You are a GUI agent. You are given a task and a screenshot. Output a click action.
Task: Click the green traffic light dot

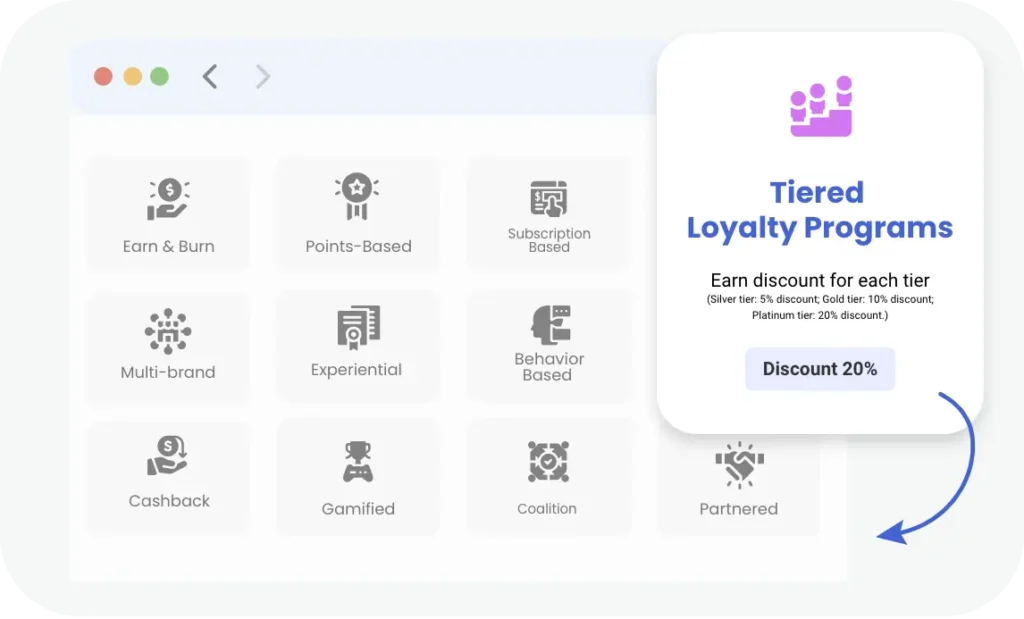pos(159,75)
